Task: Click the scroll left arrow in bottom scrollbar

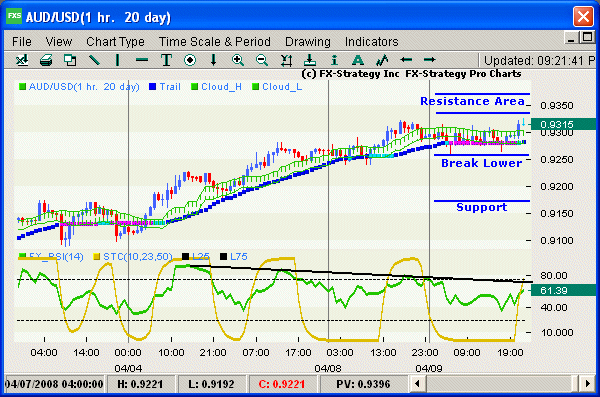Action: [417, 384]
